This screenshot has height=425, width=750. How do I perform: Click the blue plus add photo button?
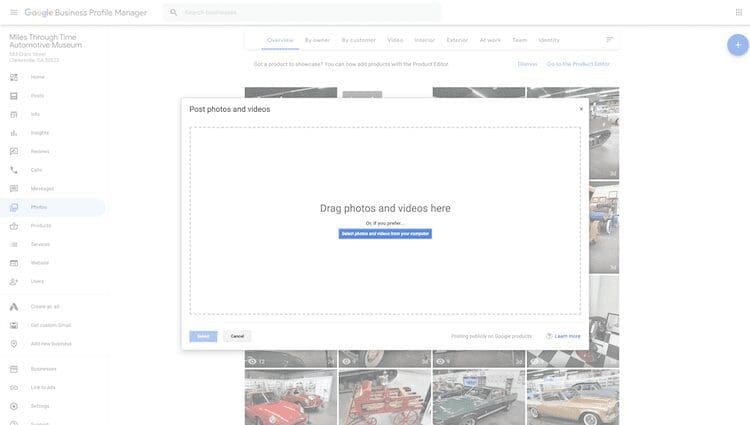pyautogui.click(x=738, y=45)
